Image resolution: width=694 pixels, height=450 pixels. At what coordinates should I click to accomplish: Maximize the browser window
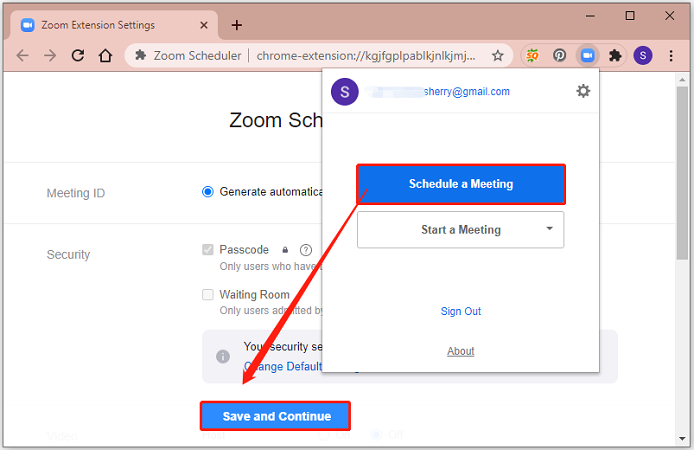(x=630, y=16)
